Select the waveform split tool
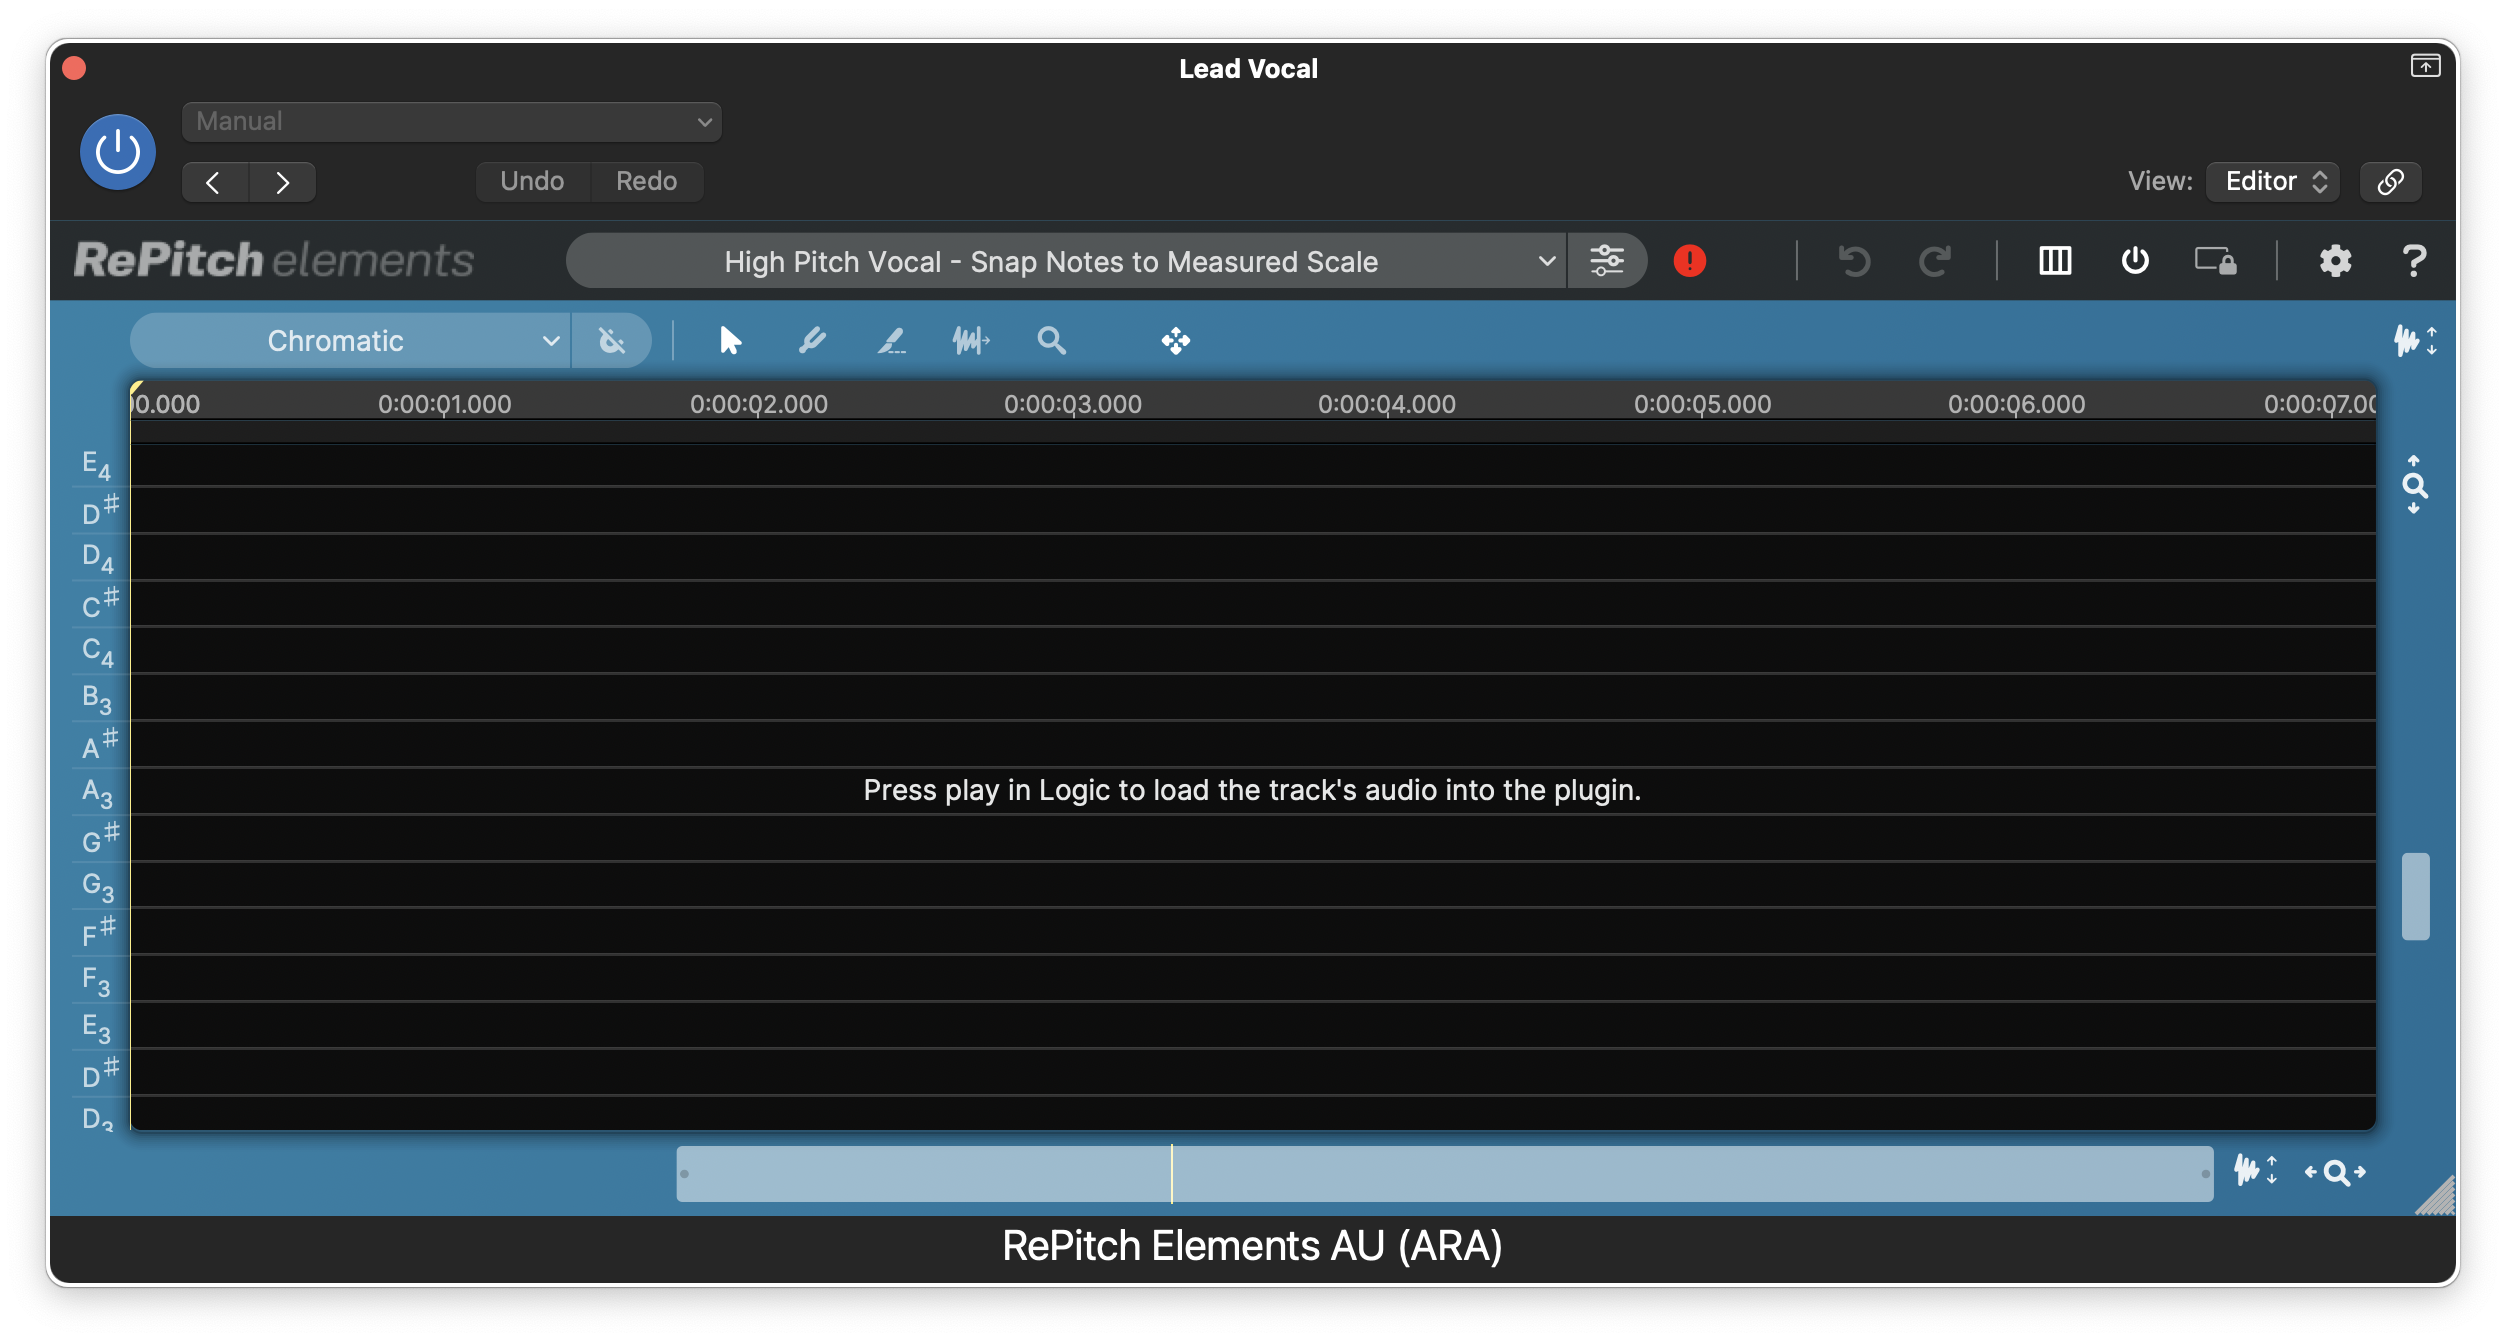This screenshot has height=1342, width=2506. point(970,341)
